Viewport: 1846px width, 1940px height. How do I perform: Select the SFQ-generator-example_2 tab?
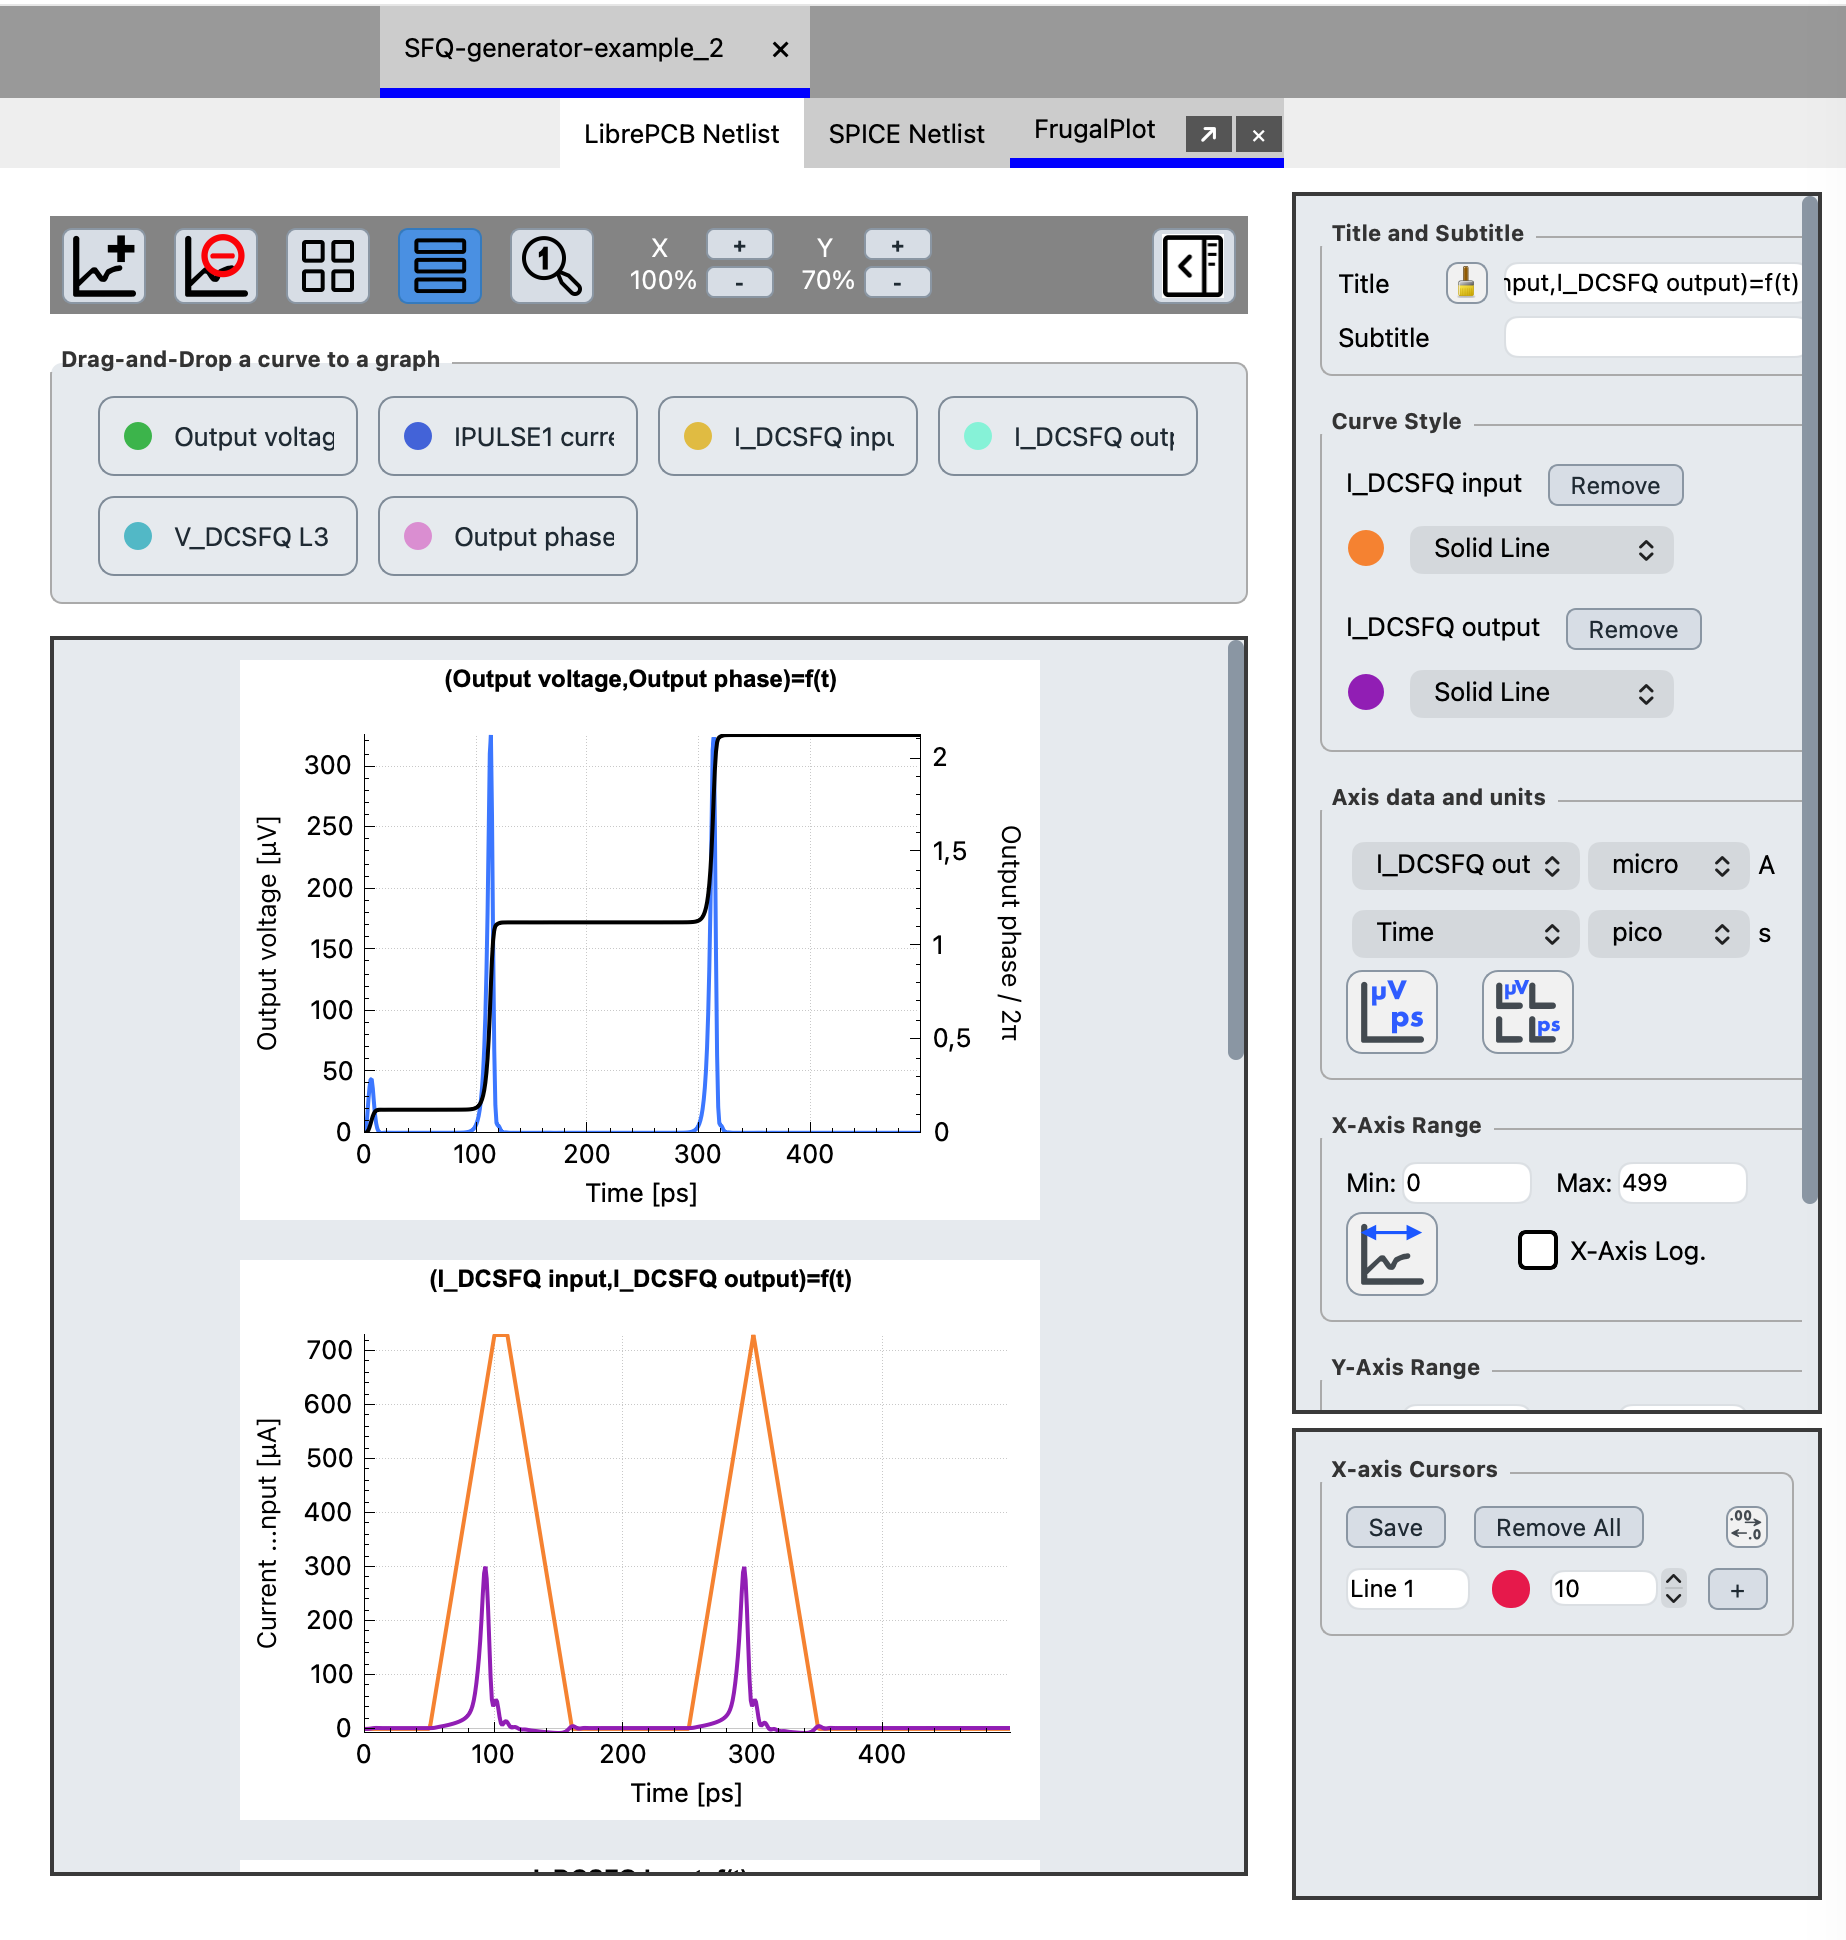pyautogui.click(x=564, y=49)
